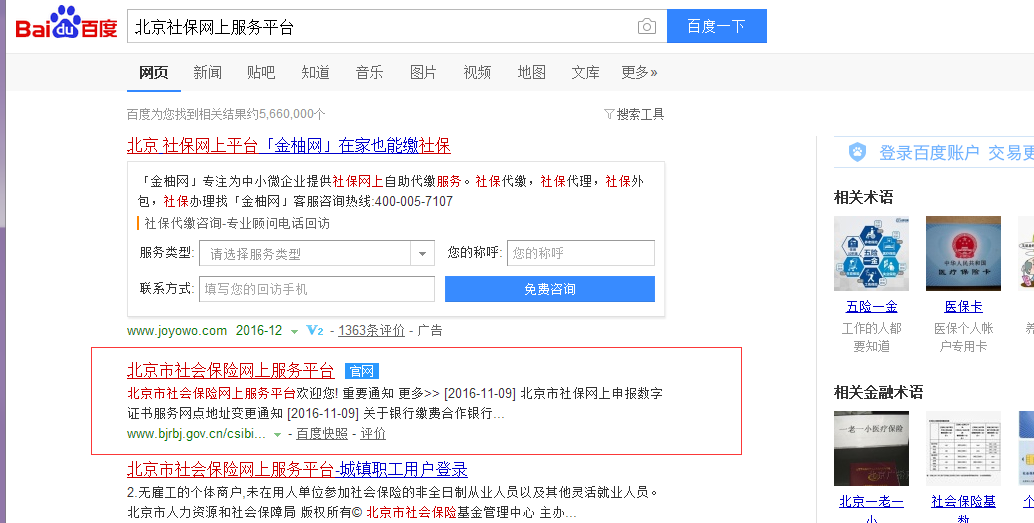Switch to 贴吧 tab
The image size is (1034, 523).
point(261,73)
